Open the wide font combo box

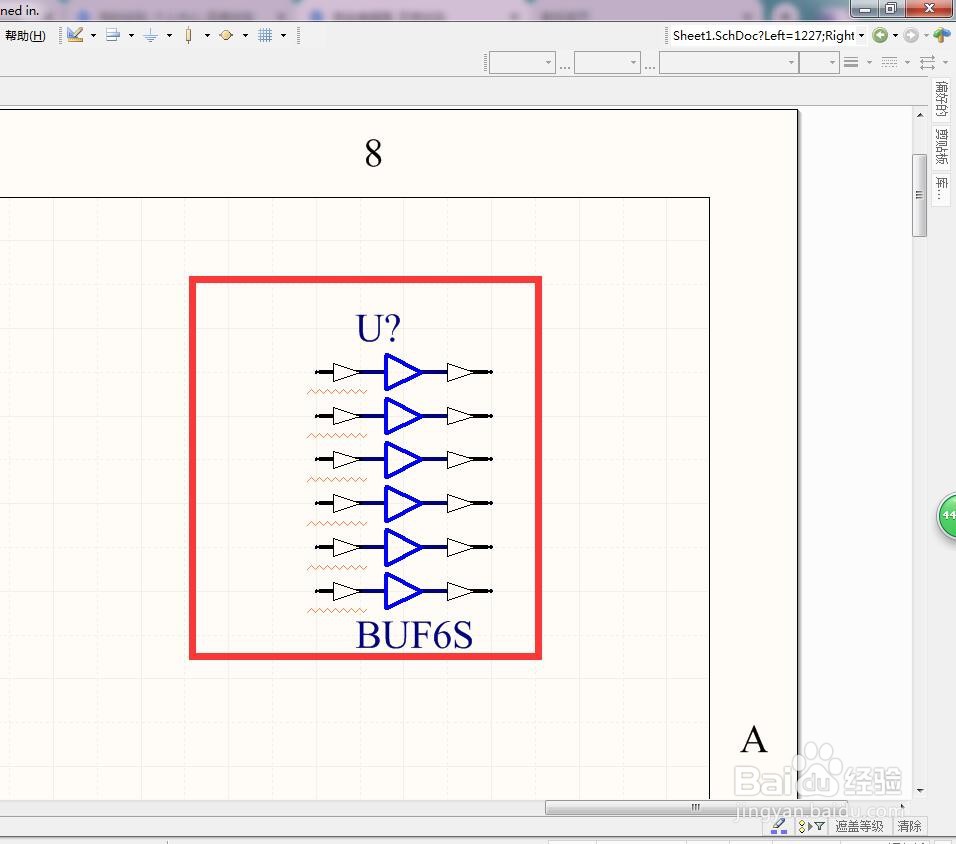coord(729,62)
